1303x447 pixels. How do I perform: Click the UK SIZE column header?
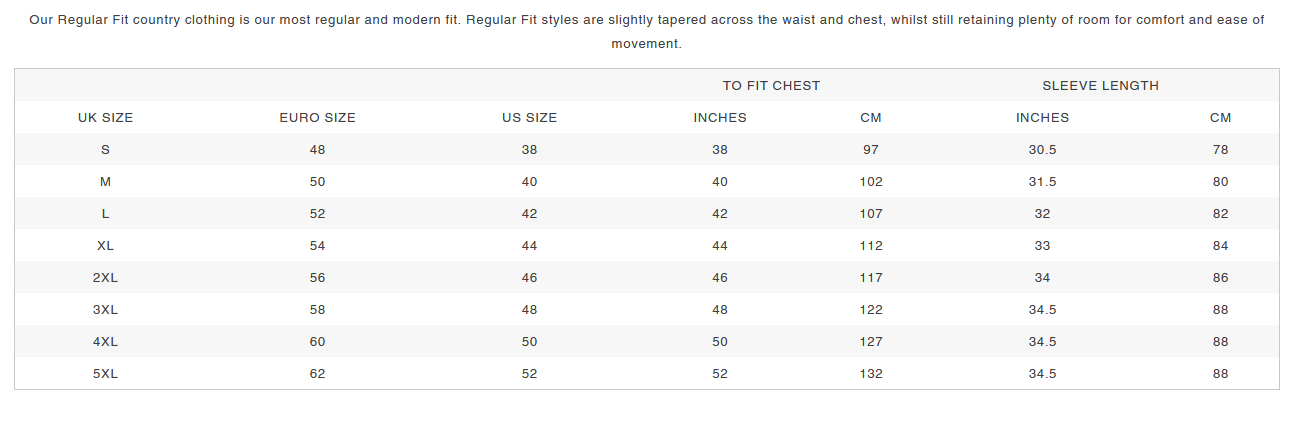105,117
